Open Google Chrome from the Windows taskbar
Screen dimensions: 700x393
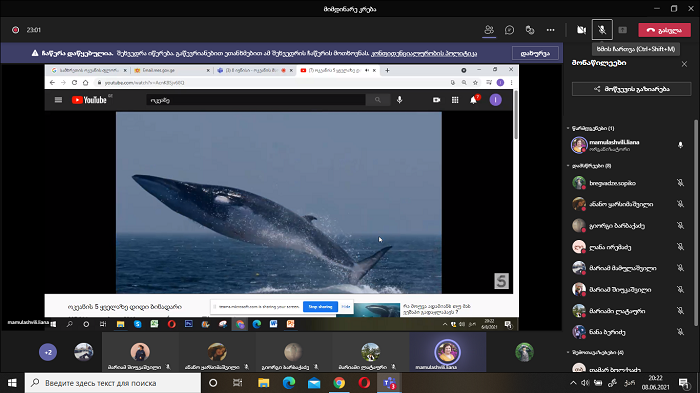pos(339,383)
